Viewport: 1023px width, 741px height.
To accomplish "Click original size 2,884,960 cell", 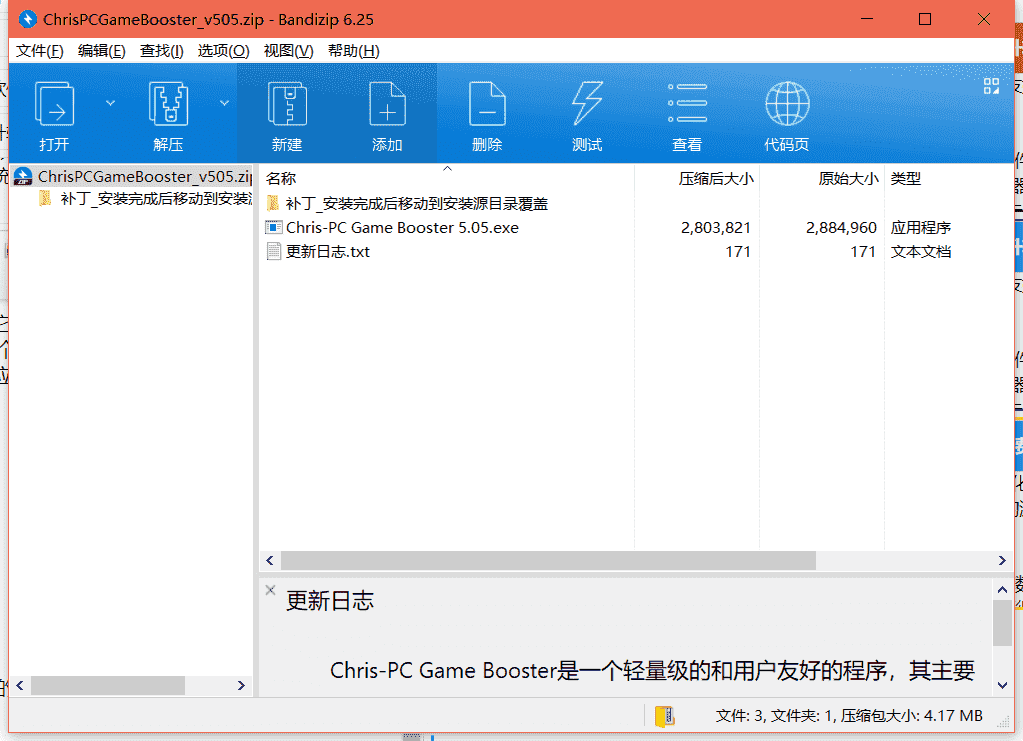I will click(x=841, y=228).
